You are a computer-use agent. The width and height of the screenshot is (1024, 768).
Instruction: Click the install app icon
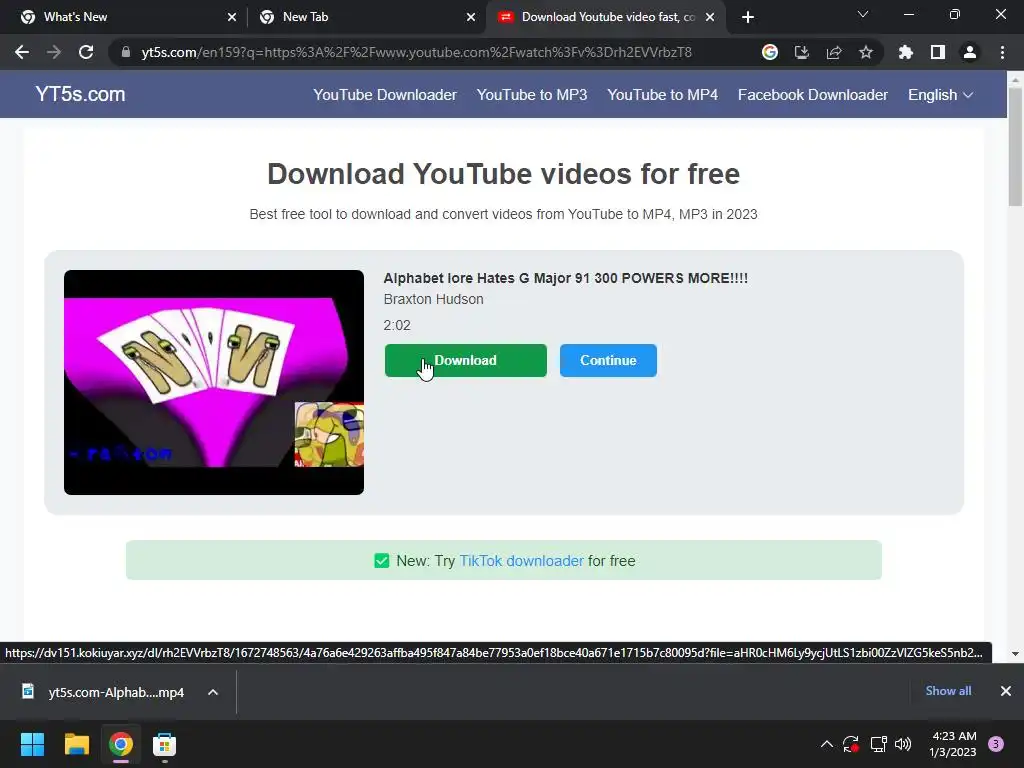802,52
